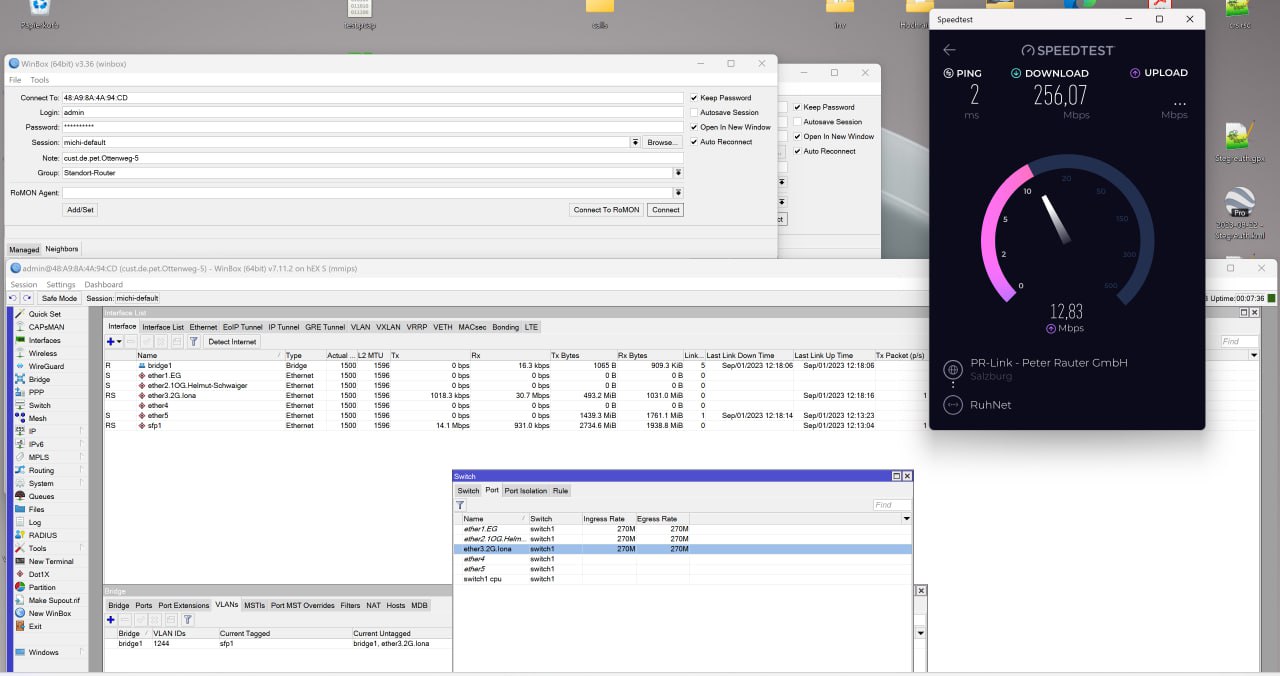Screen dimensions: 1280x676
Task: Click the filter funnel icon in Interface List toolbar
Action: tap(193, 342)
